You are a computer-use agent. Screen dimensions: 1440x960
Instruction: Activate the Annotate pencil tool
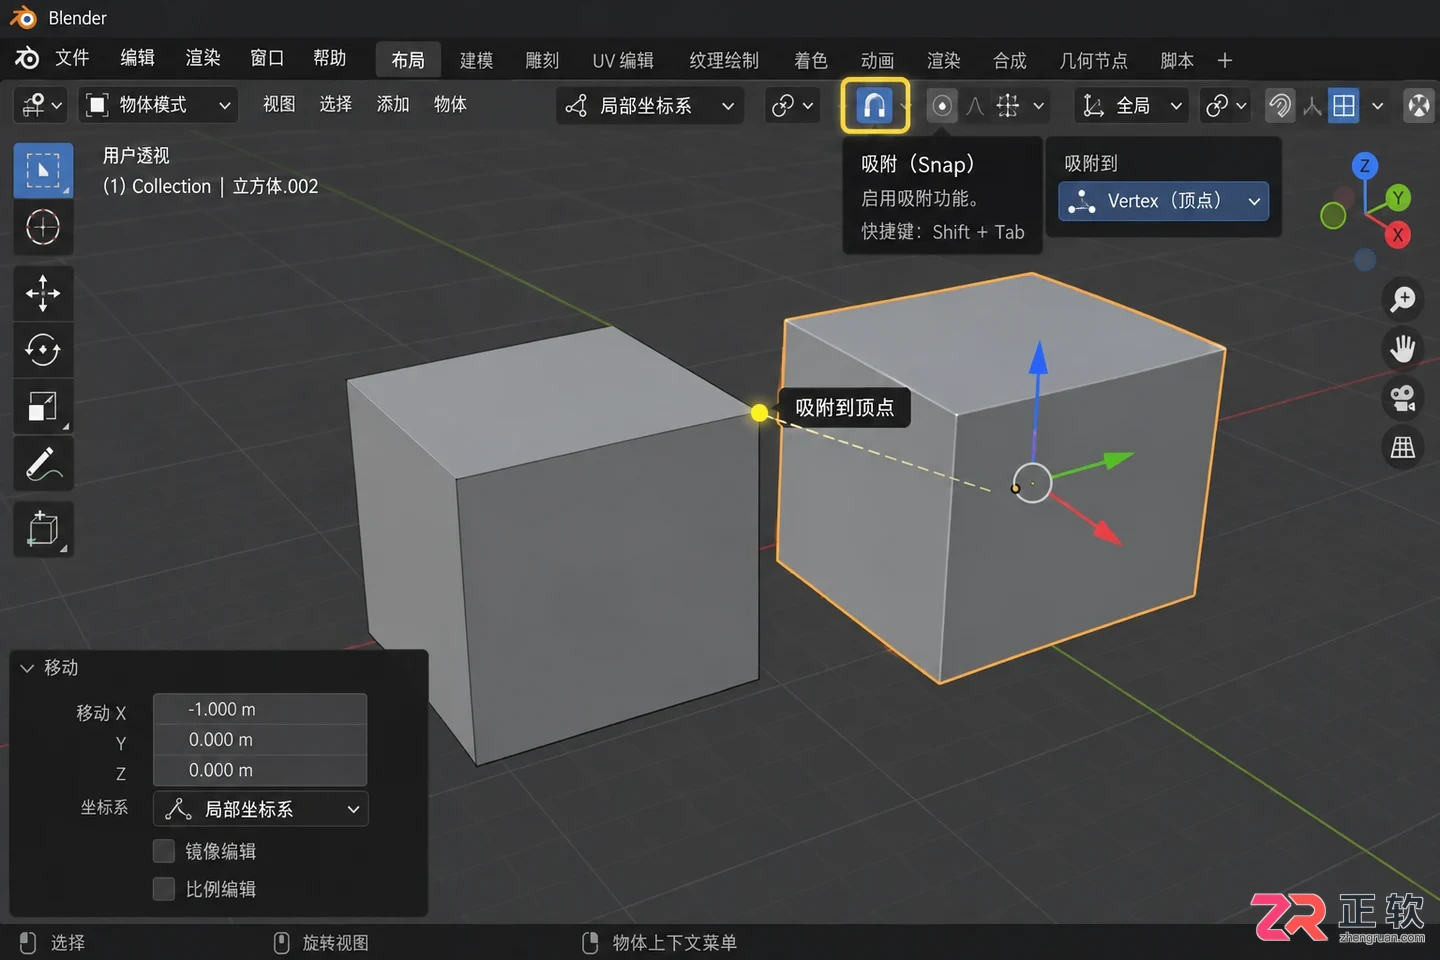43,464
